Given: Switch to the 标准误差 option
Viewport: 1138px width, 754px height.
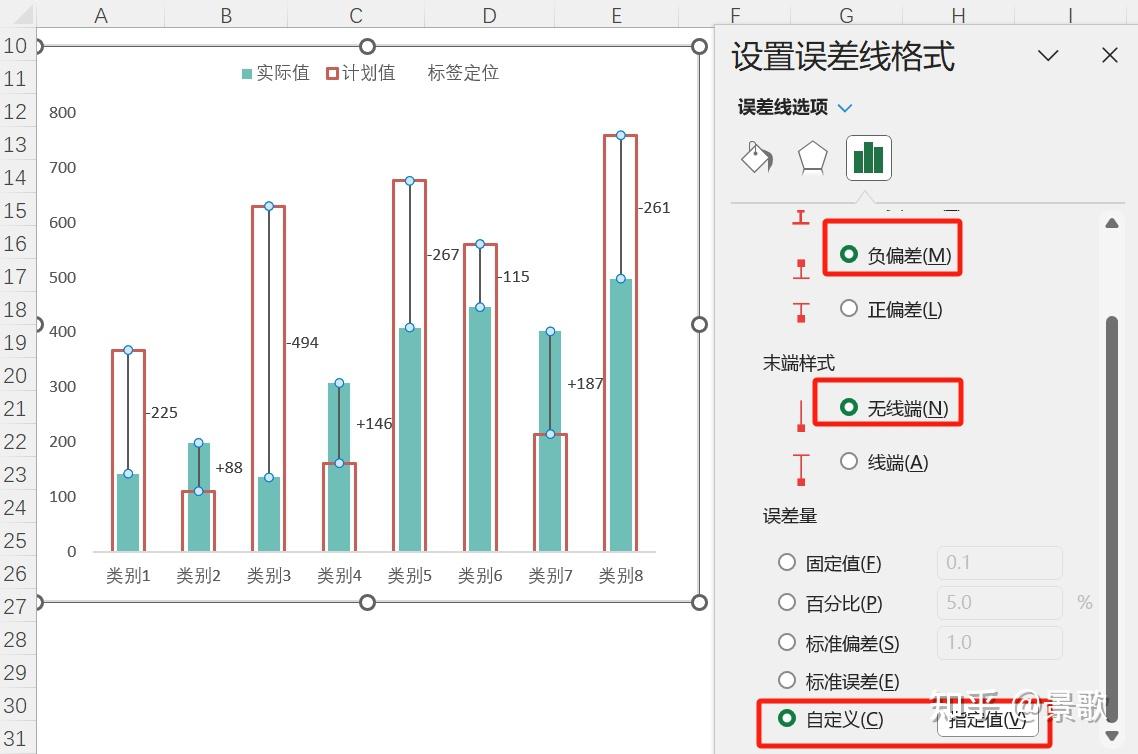Looking at the screenshot, I should [x=787, y=681].
